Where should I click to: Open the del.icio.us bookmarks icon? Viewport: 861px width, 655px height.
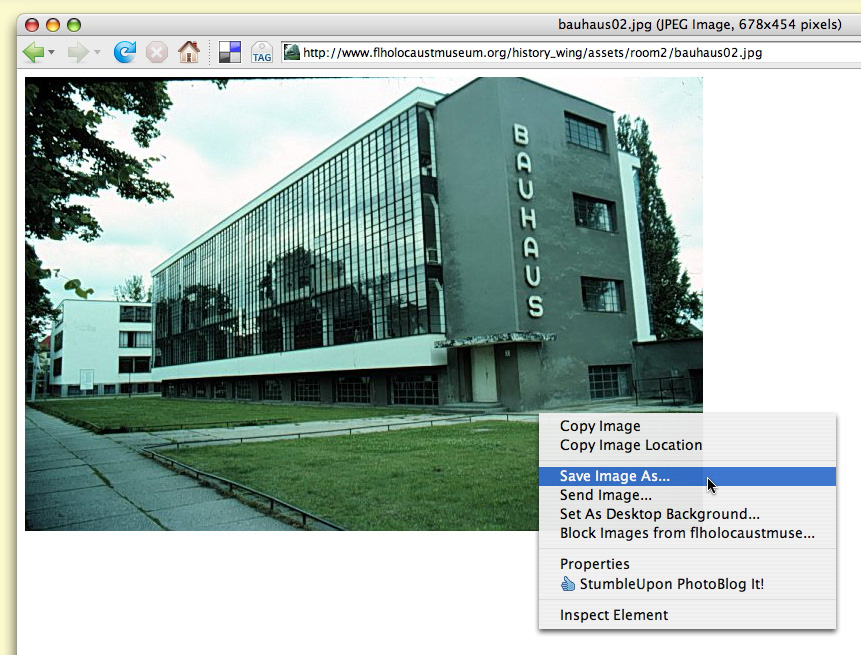click(230, 52)
